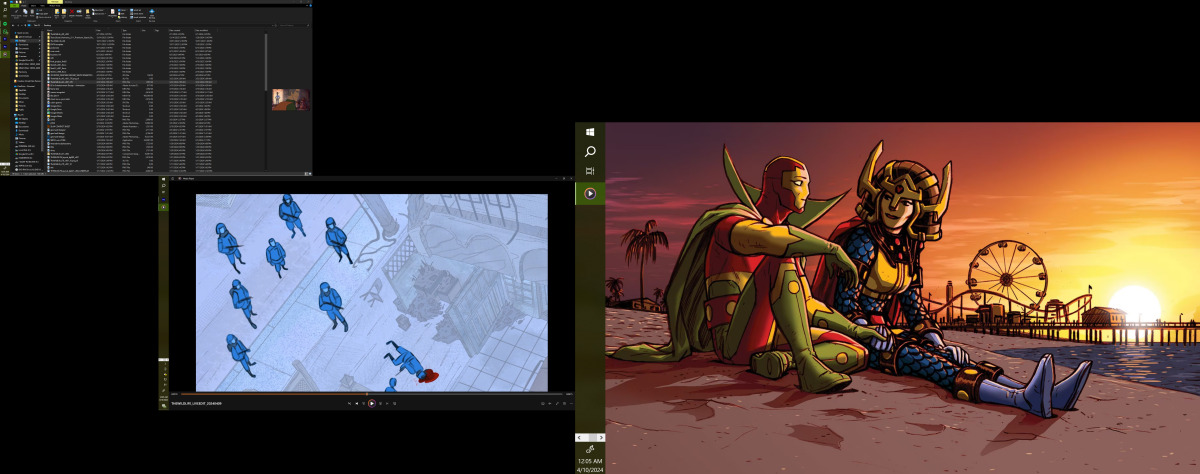Image resolution: width=1200 pixels, height=474 pixels.
Task: Click the Explorer search box
Action: [294, 25]
